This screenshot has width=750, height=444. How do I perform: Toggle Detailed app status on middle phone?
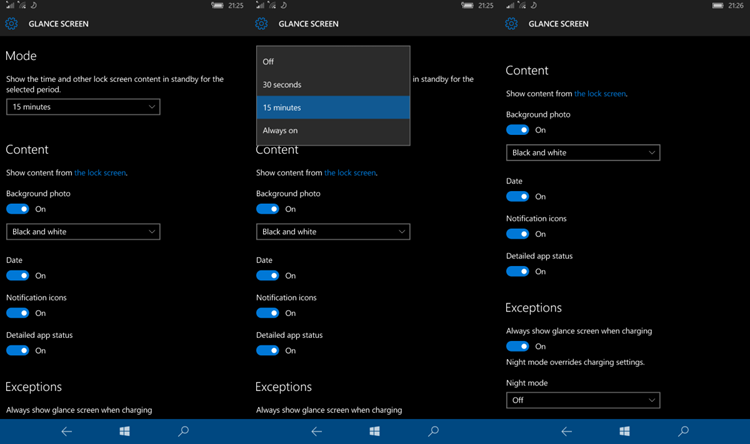click(268, 351)
